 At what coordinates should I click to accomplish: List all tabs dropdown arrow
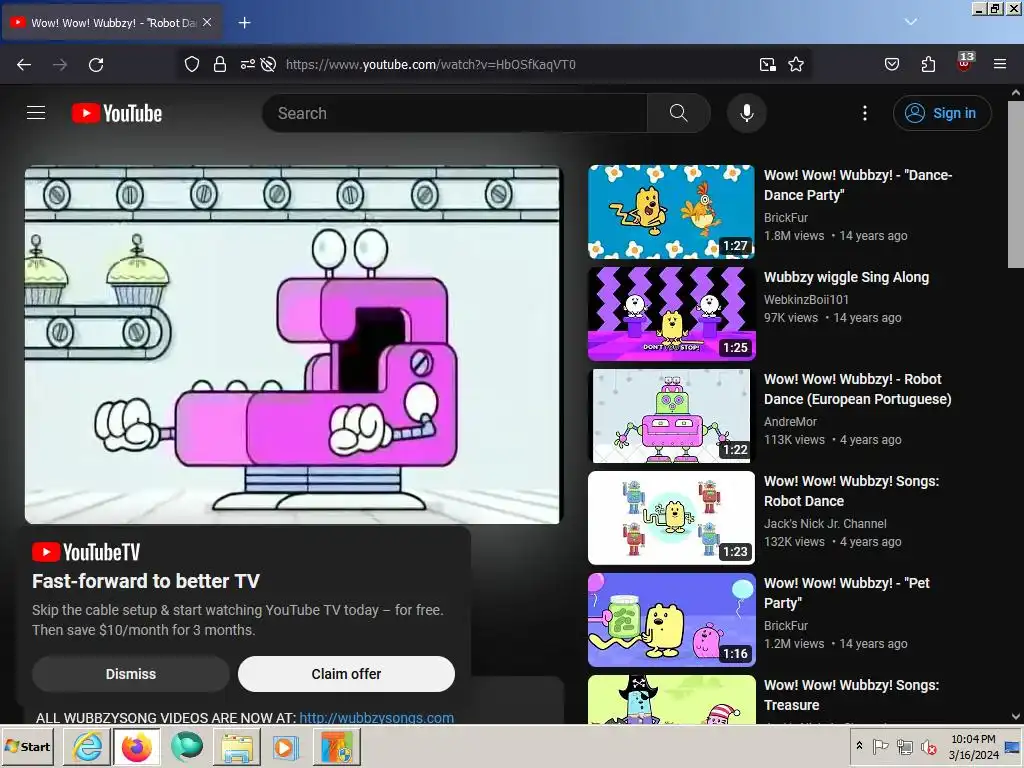click(910, 22)
